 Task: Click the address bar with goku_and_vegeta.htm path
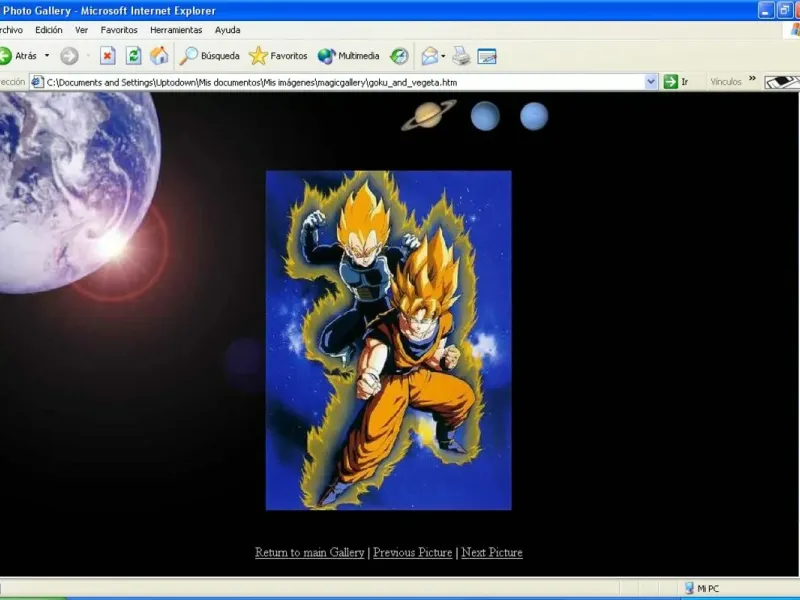[x=344, y=82]
